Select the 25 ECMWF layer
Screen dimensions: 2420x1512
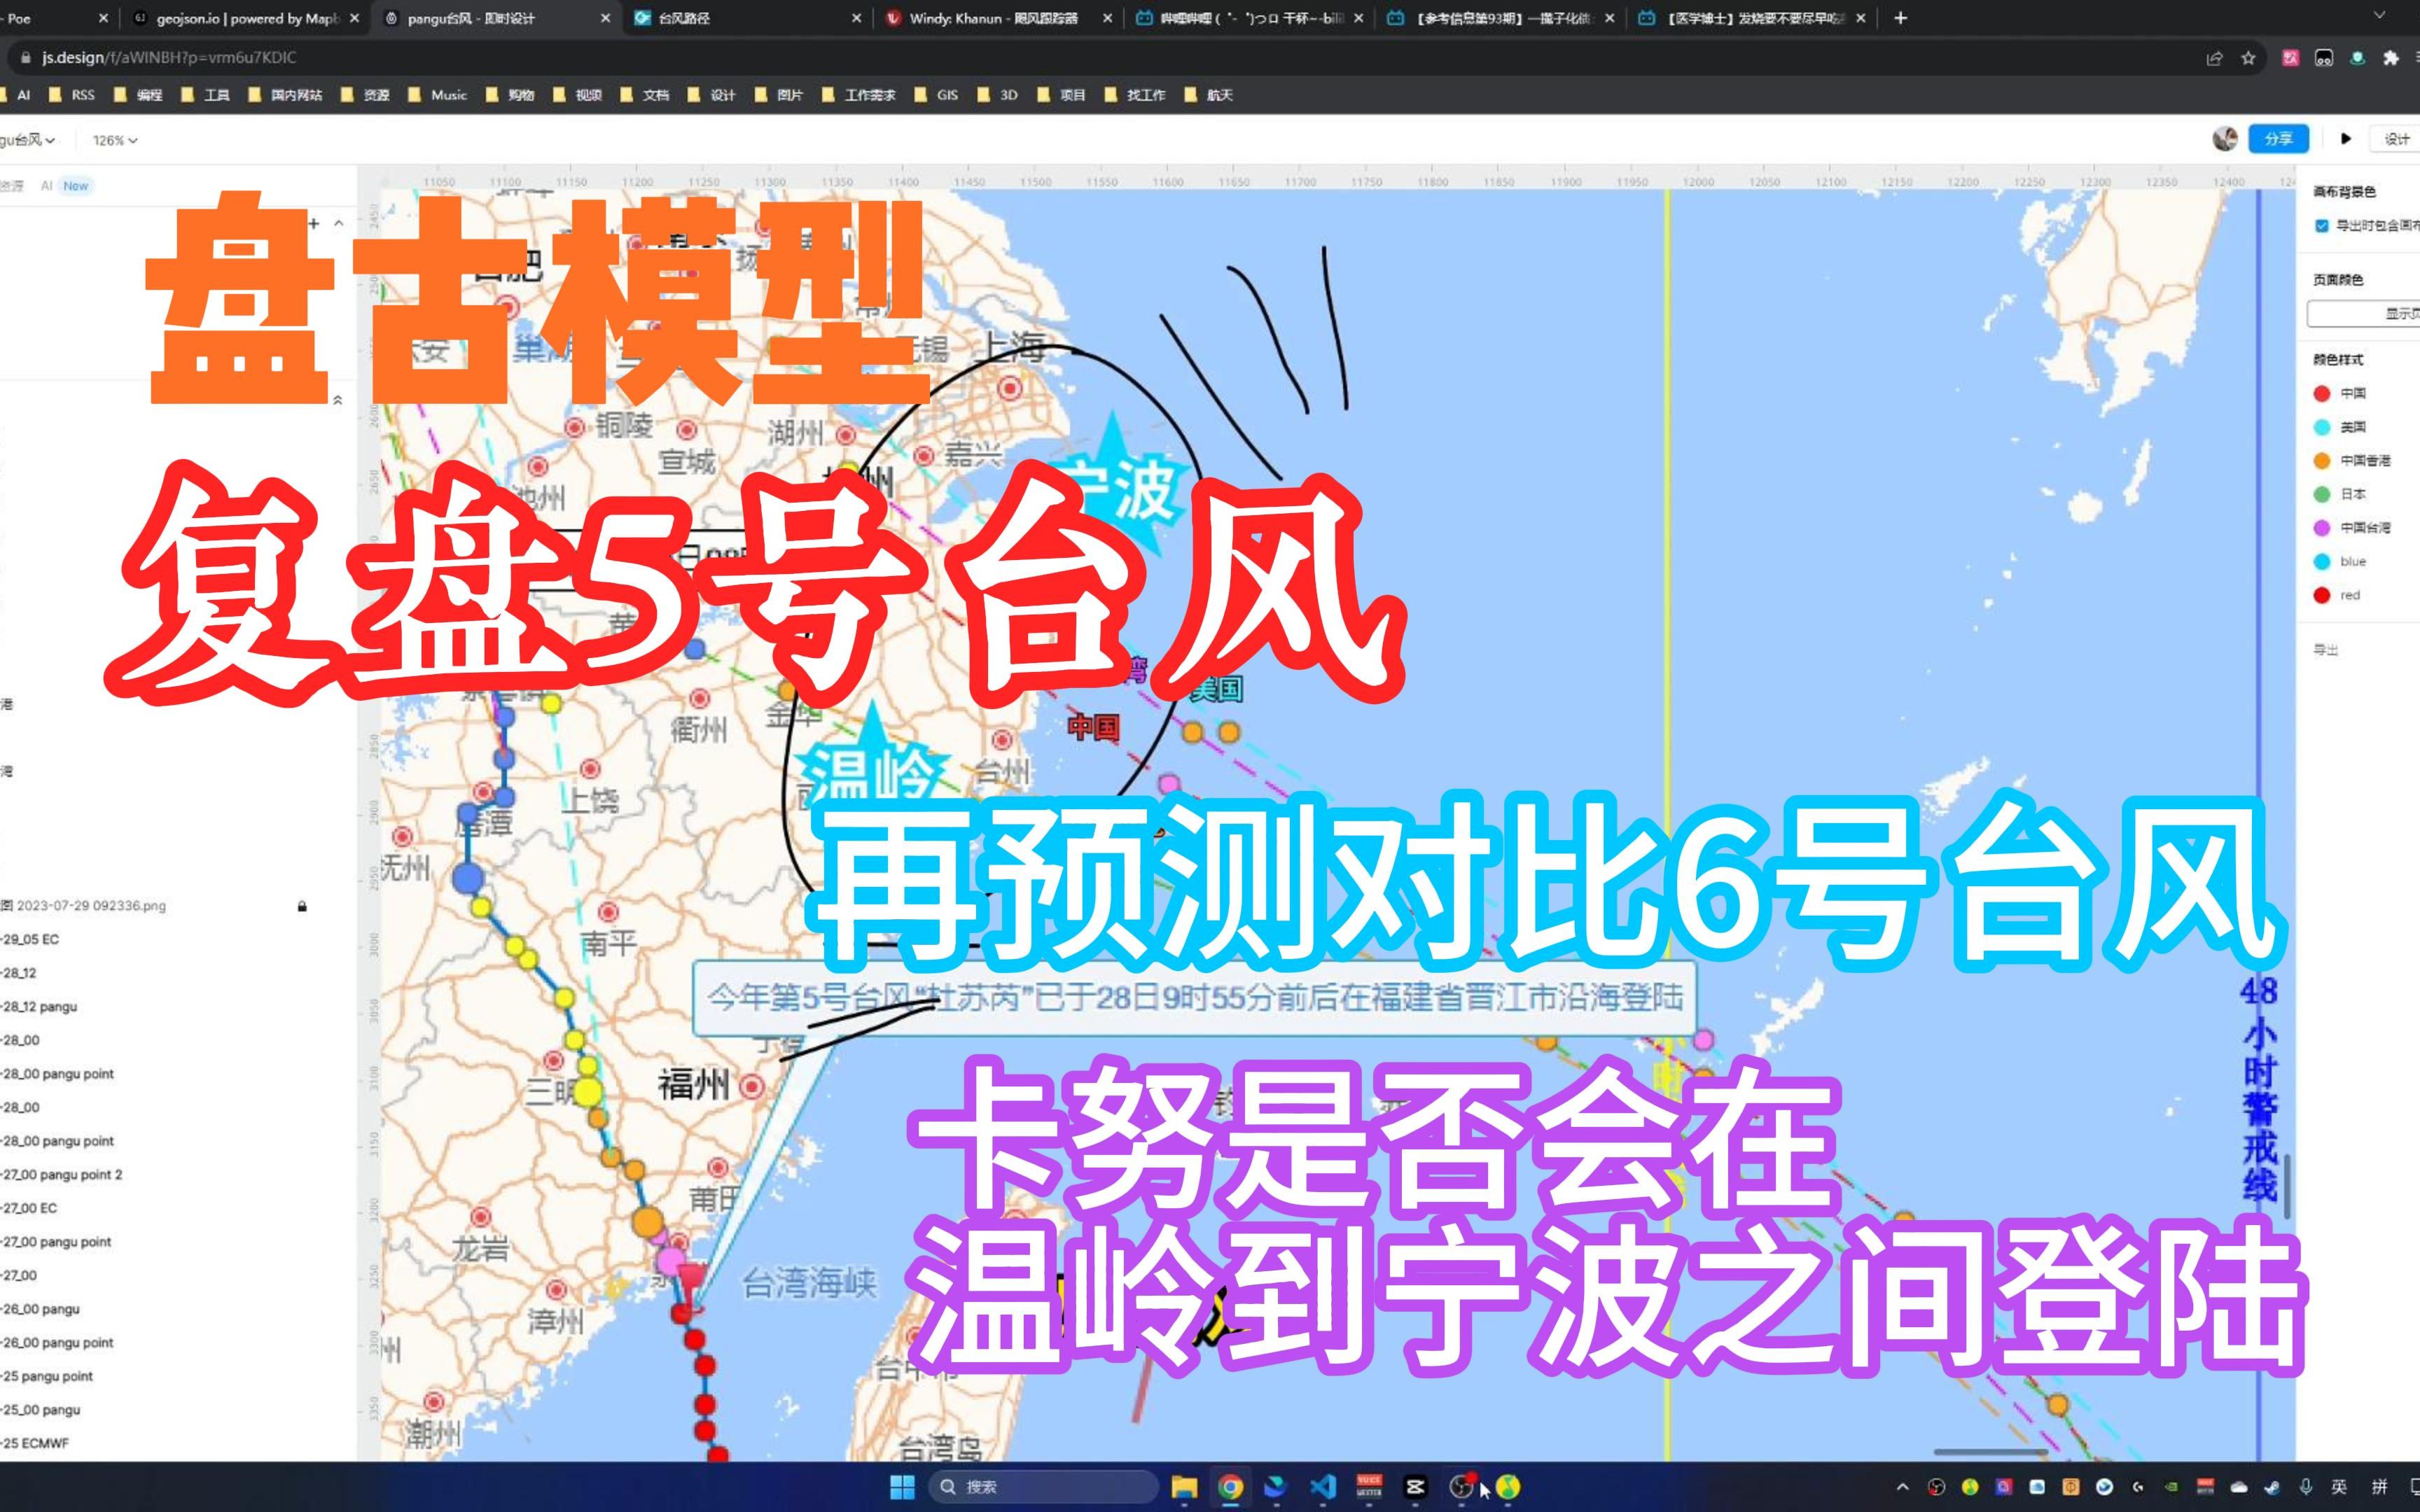(36, 1443)
